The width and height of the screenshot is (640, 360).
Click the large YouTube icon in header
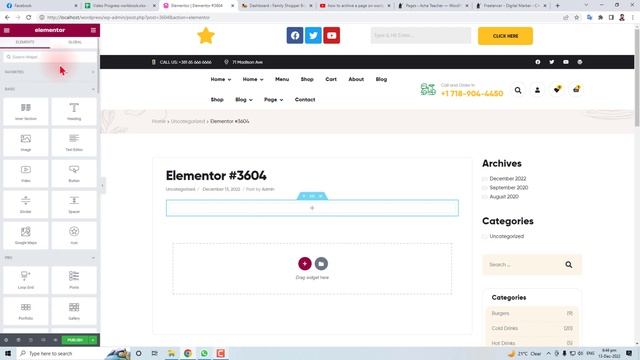(x=331, y=36)
